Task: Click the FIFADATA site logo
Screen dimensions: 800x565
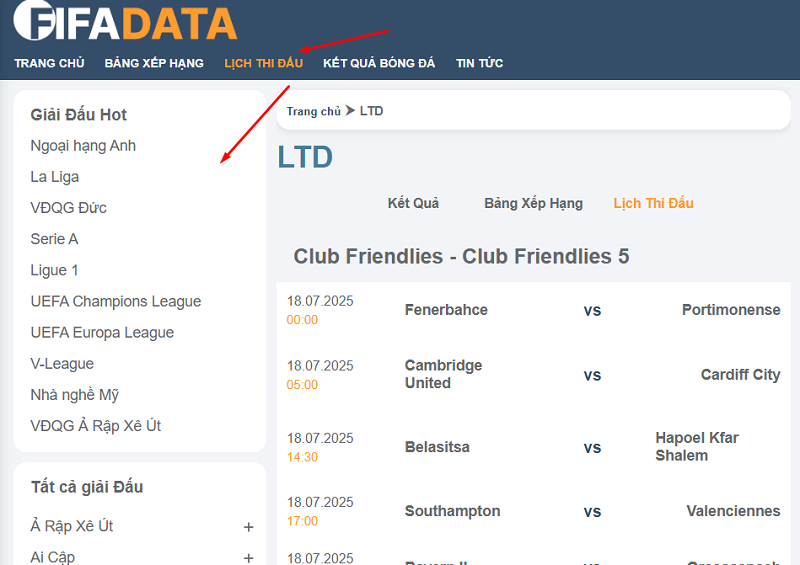Action: [x=125, y=22]
